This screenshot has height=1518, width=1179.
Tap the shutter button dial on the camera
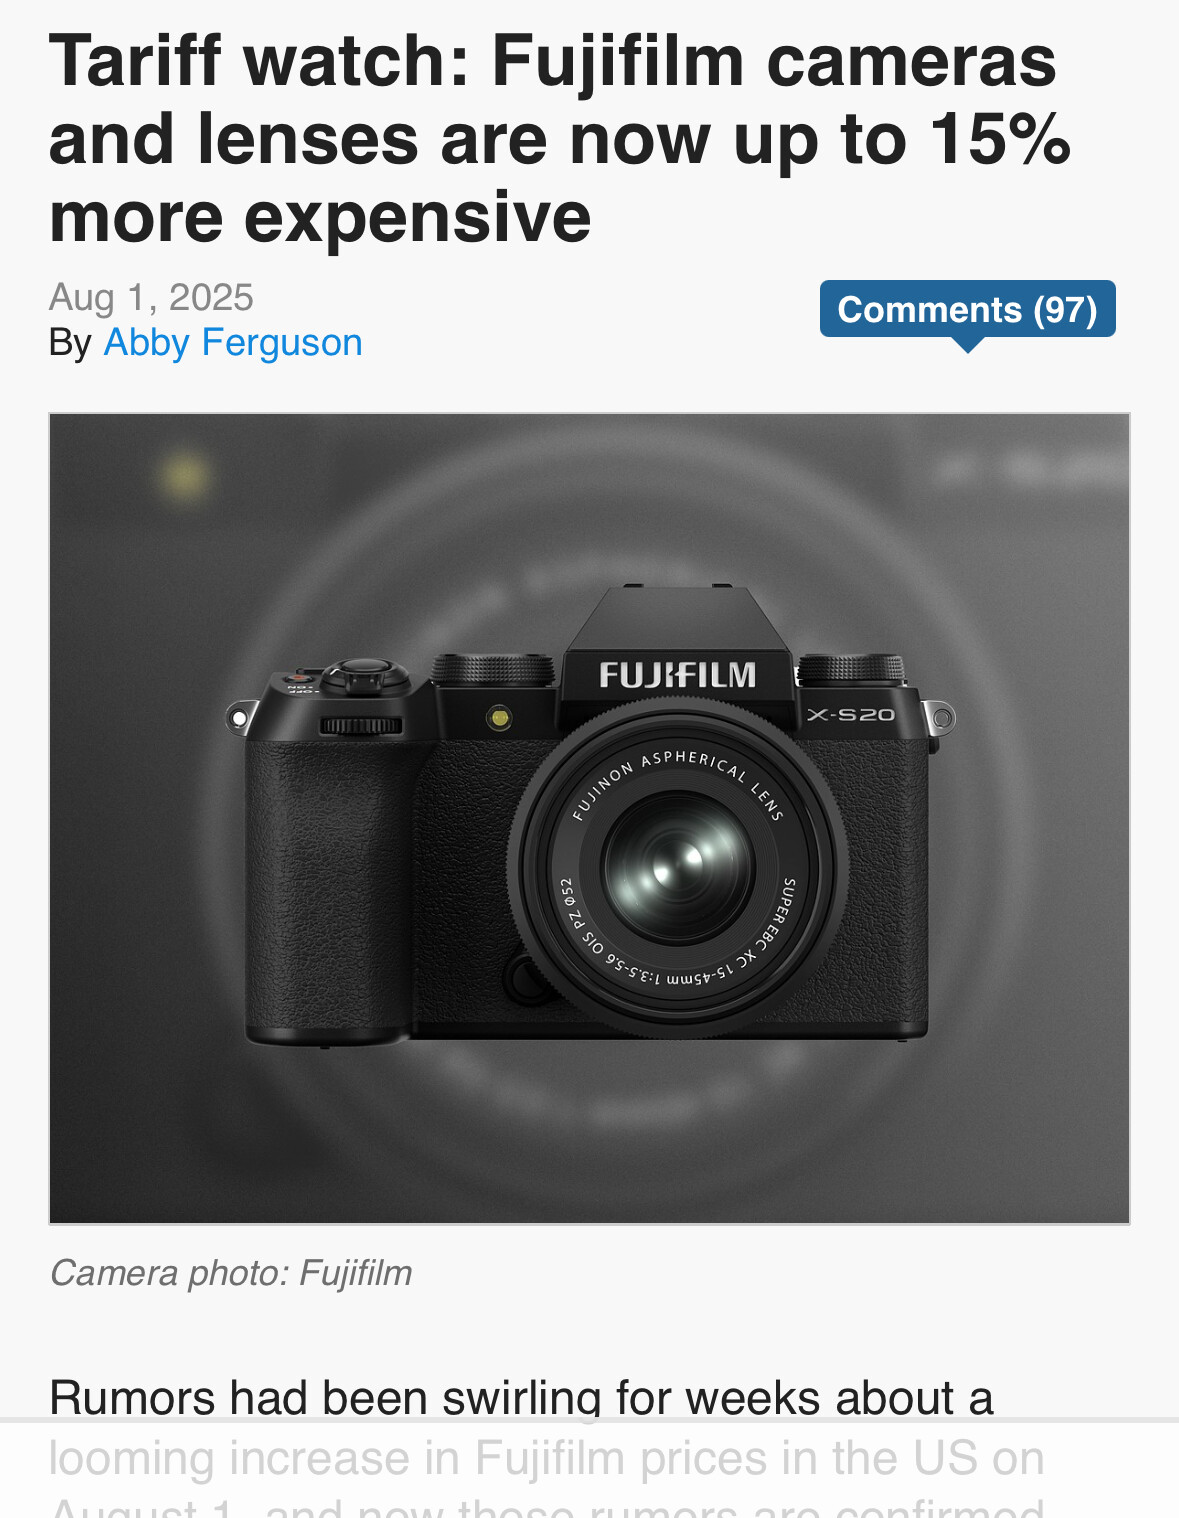pos(364,674)
